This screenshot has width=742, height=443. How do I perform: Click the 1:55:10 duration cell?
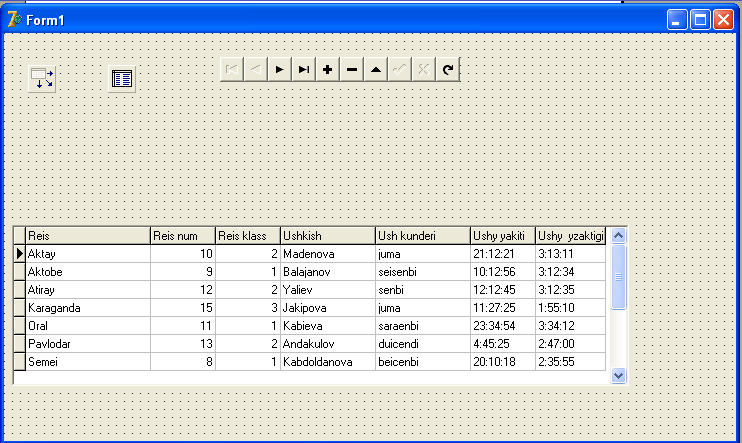(571, 308)
